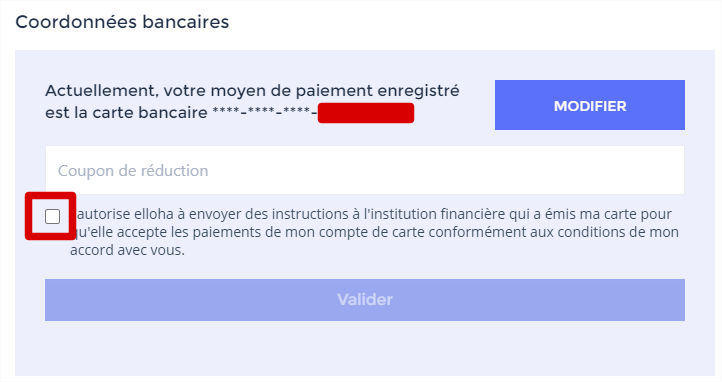
Task: Tick the elloha authorization checkbox
Action: [52, 216]
